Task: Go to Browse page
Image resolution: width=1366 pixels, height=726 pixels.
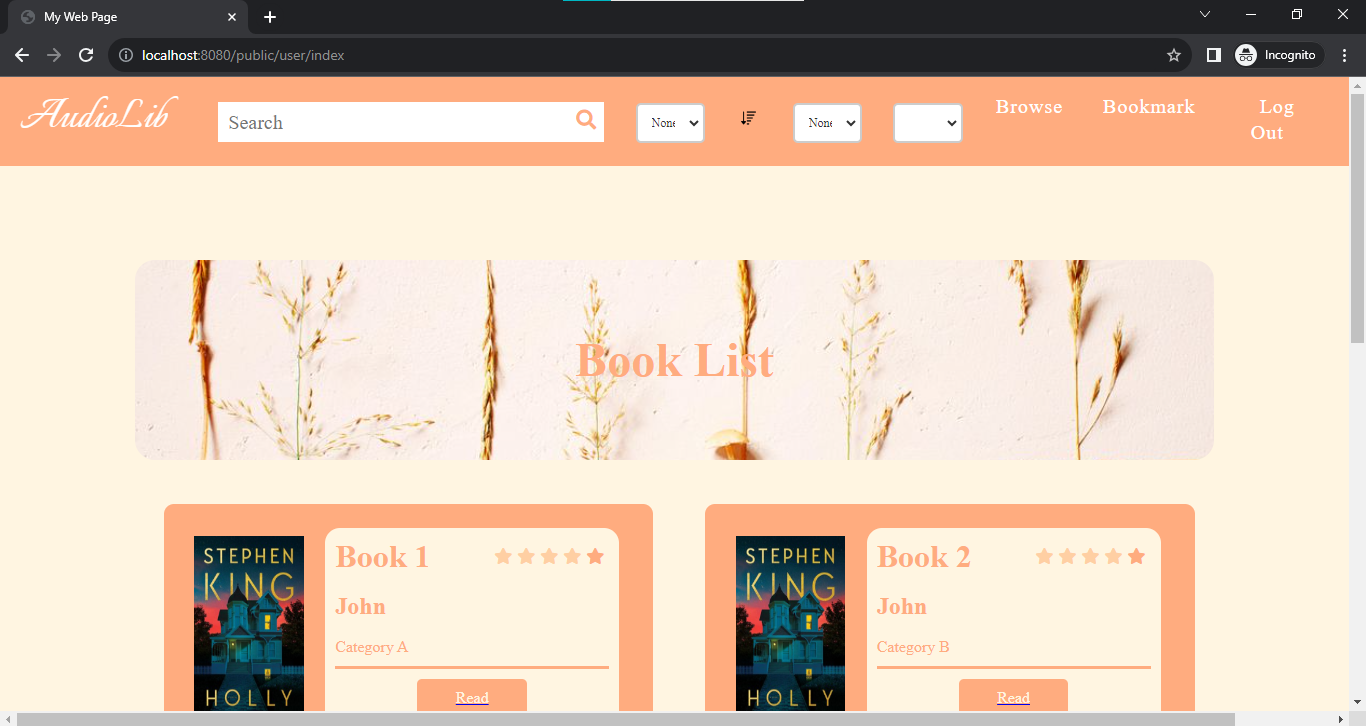Action: (x=1029, y=107)
